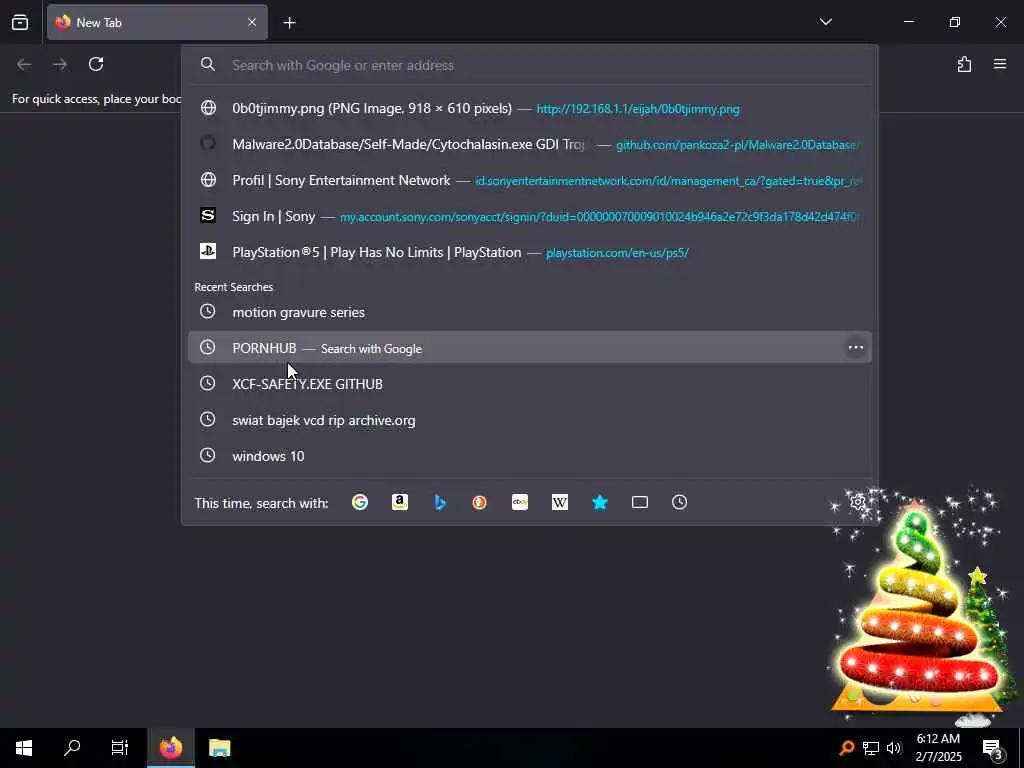Select the New Tab tab
This screenshot has width=1024, height=768.
point(157,22)
